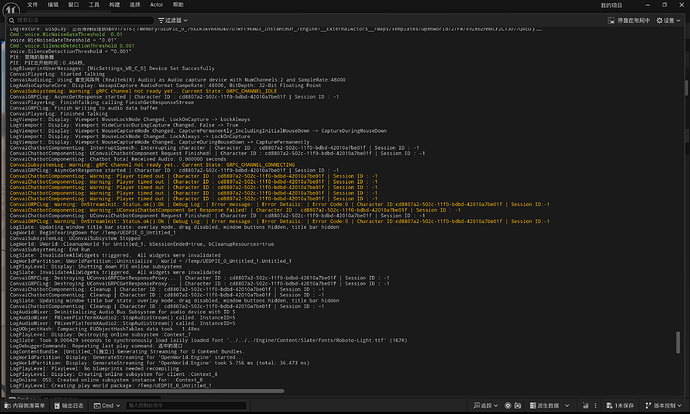
Task: Open the 编辑 menu
Action: point(53,5)
